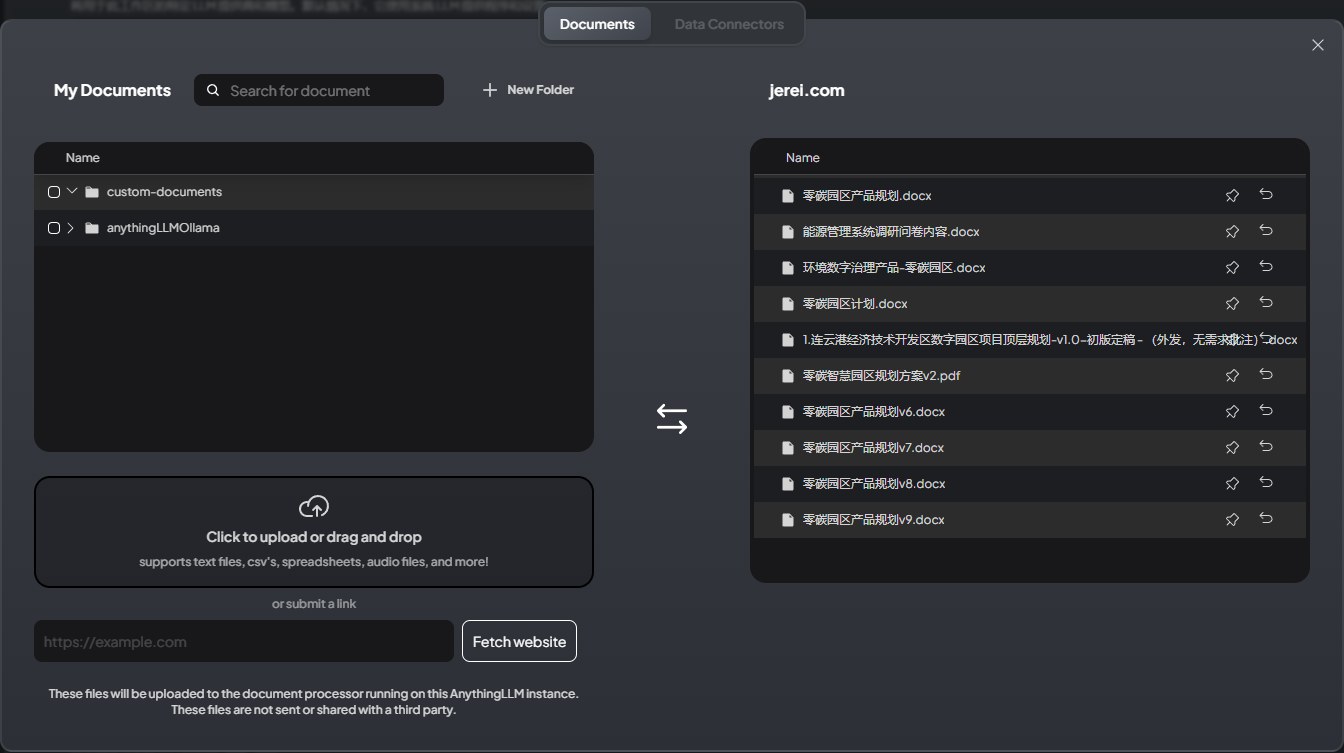Click file name 零碳智慧园区规划方案v2.pdf
Viewport: 1344px width, 753px height.
tap(881, 376)
